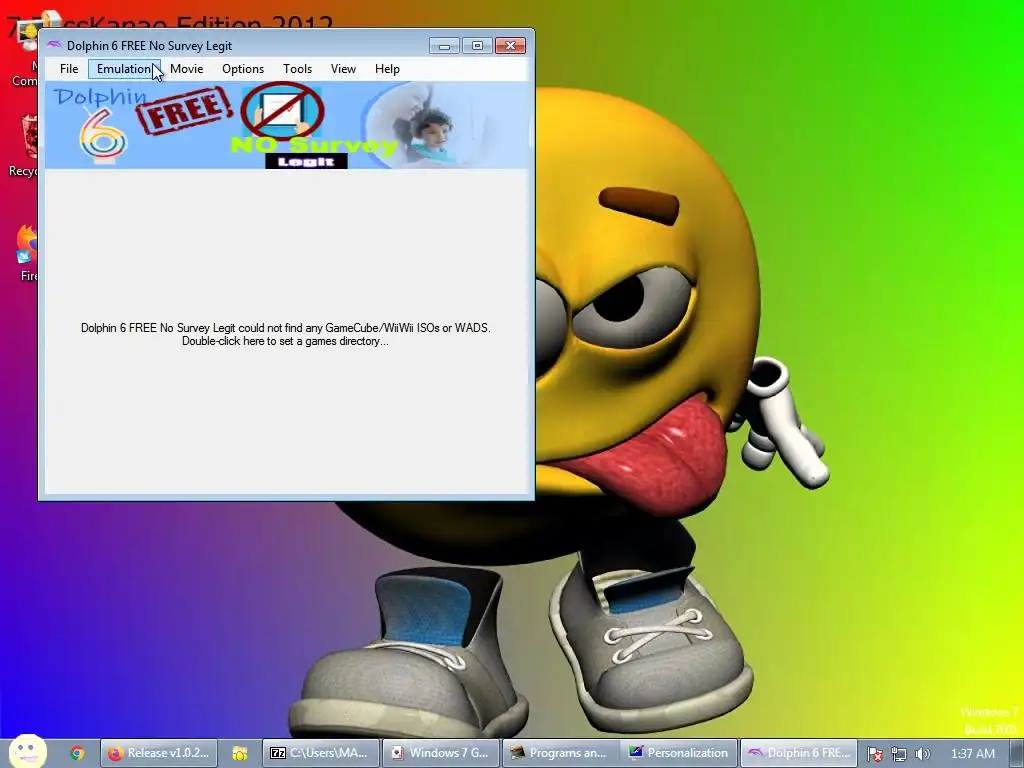Launch Chrome from the taskbar
Screen dimensions: 1024x768
(77, 753)
